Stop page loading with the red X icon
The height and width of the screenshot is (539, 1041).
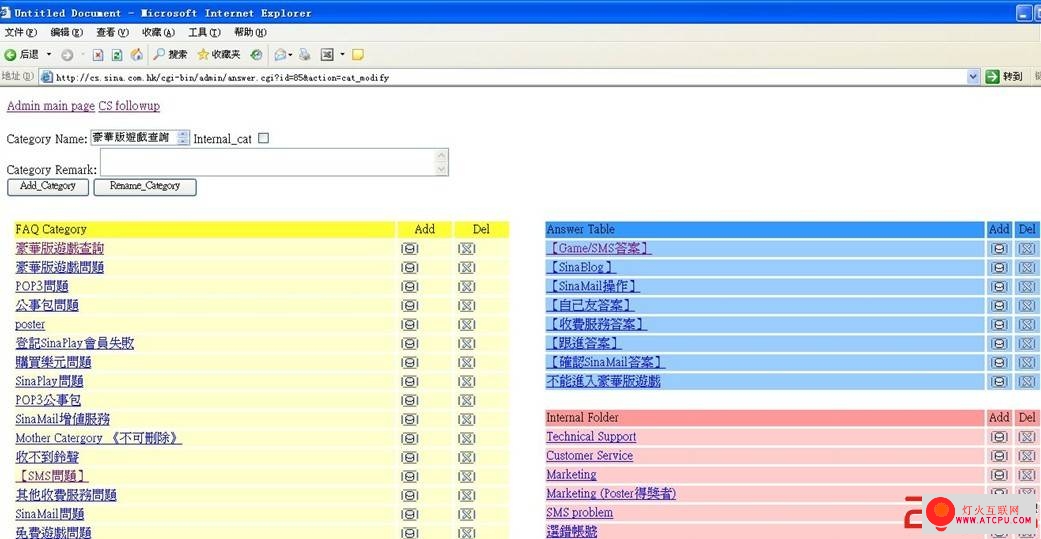(x=98, y=54)
